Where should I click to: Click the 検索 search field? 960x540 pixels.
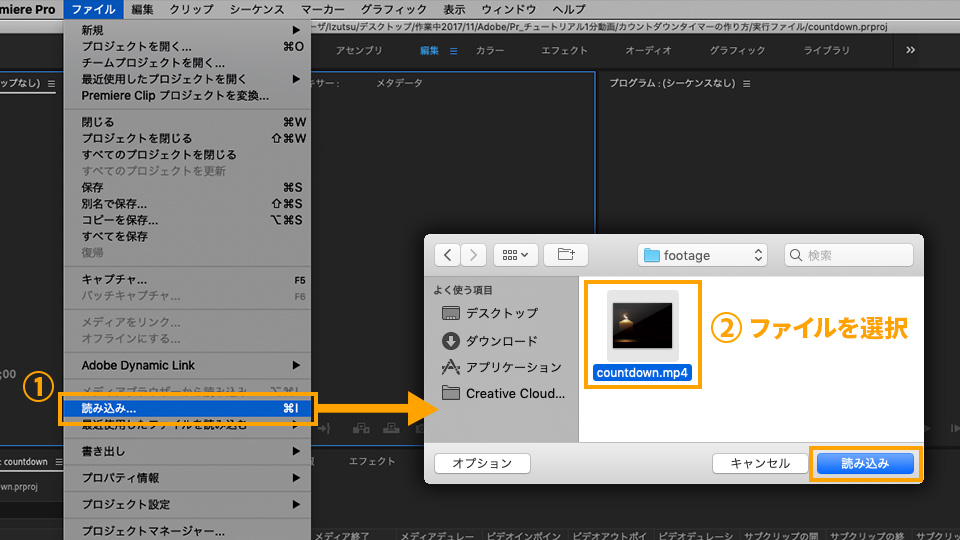(x=849, y=255)
